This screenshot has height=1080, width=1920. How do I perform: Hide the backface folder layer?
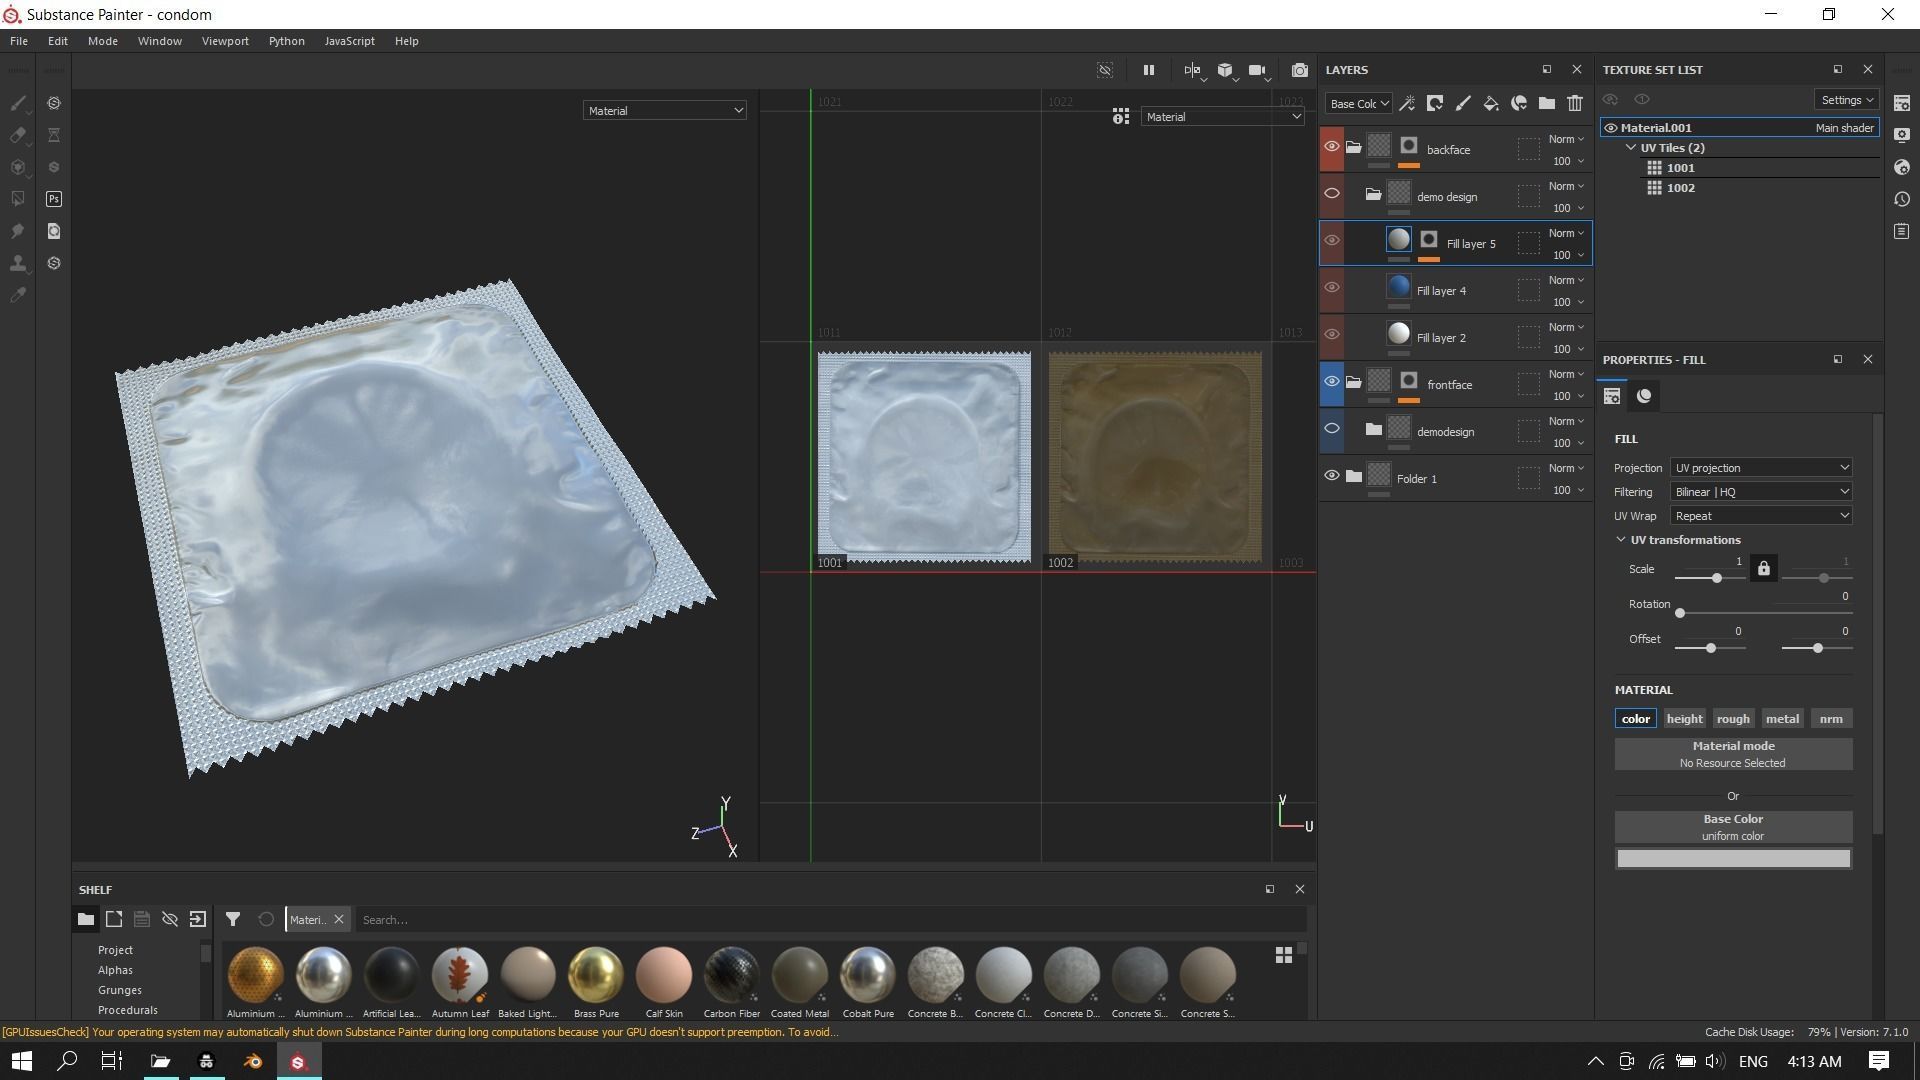point(1331,147)
